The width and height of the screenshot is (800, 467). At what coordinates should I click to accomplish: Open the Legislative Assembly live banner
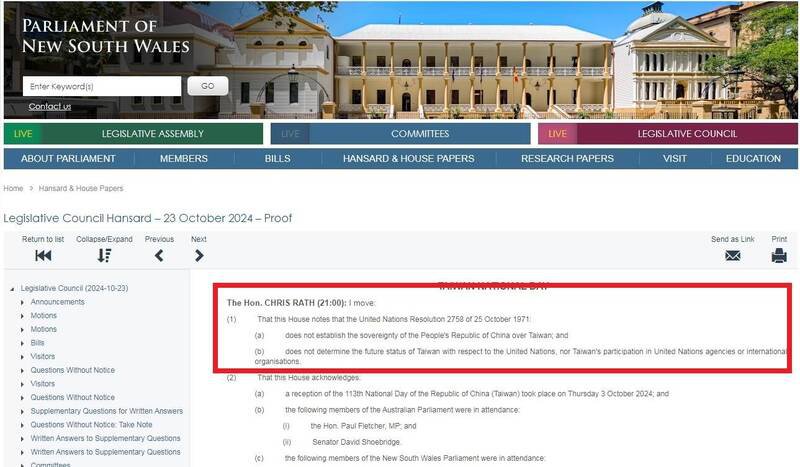point(133,134)
